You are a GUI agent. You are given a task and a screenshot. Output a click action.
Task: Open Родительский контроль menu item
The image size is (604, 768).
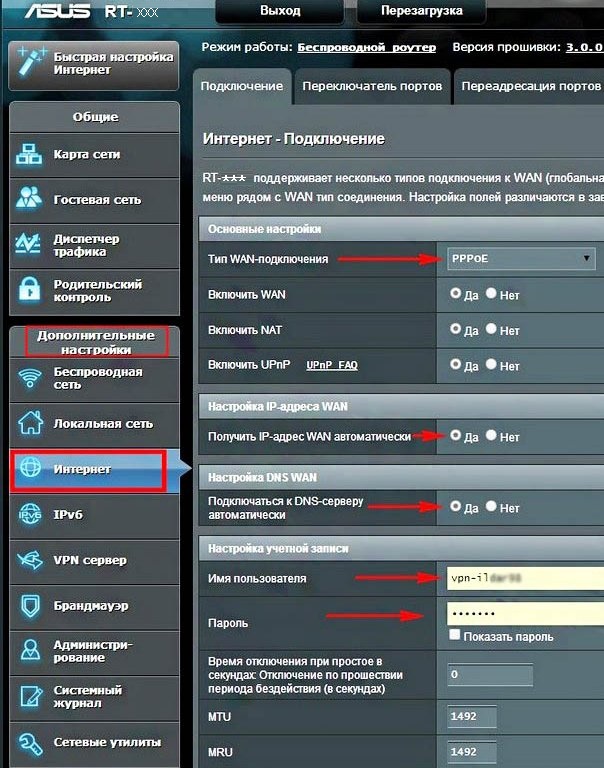(x=95, y=291)
